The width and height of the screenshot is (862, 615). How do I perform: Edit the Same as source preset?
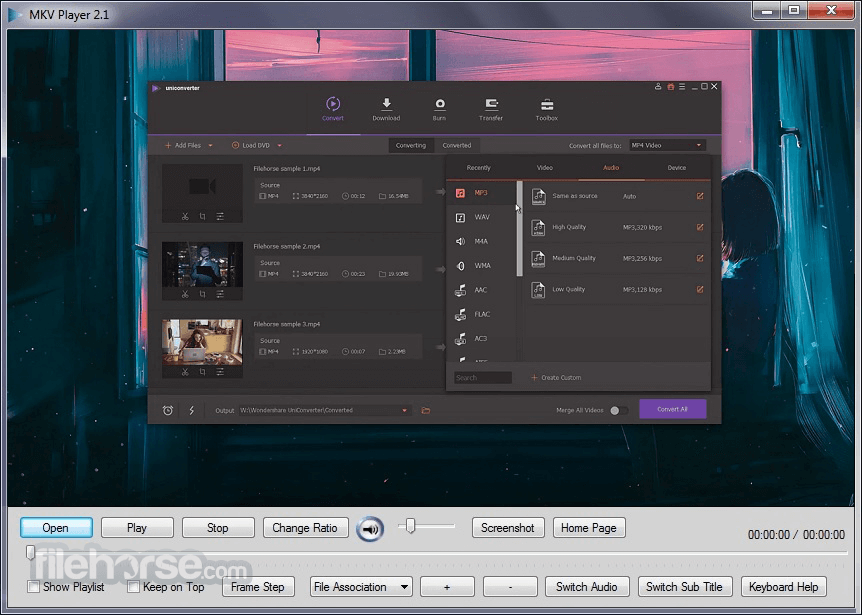pos(700,196)
